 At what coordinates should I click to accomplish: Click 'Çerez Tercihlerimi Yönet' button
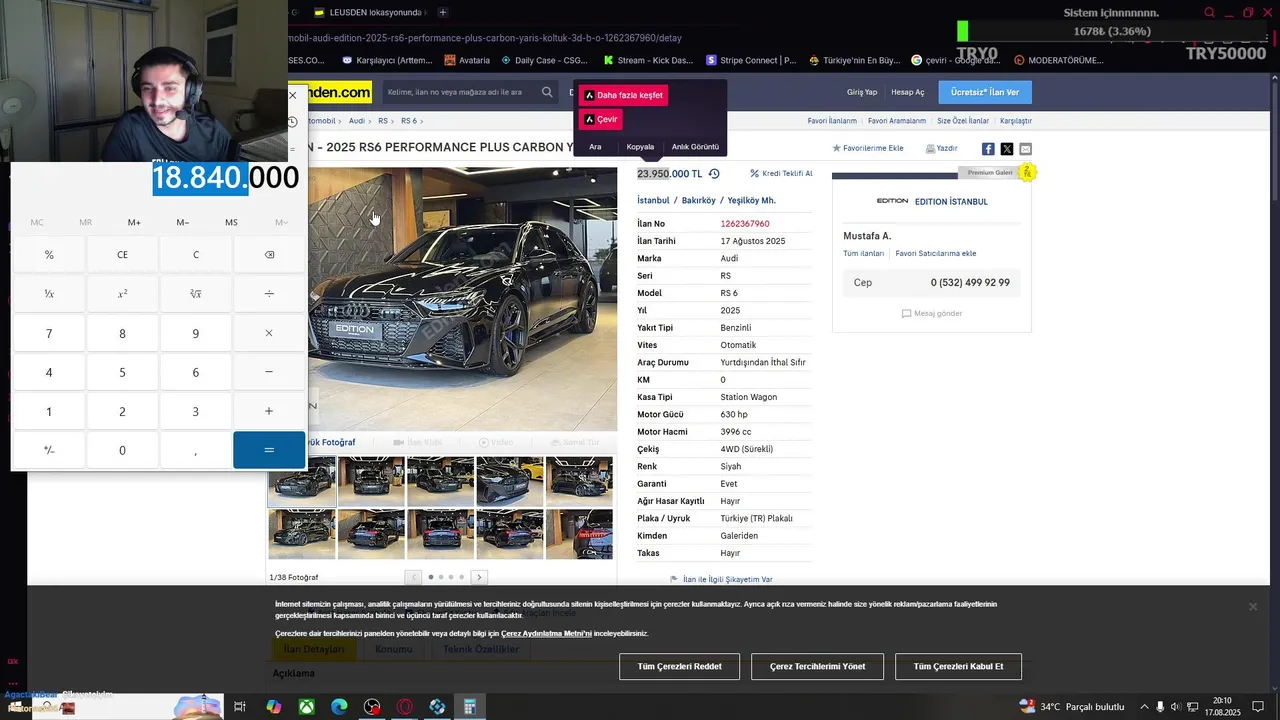(x=818, y=667)
